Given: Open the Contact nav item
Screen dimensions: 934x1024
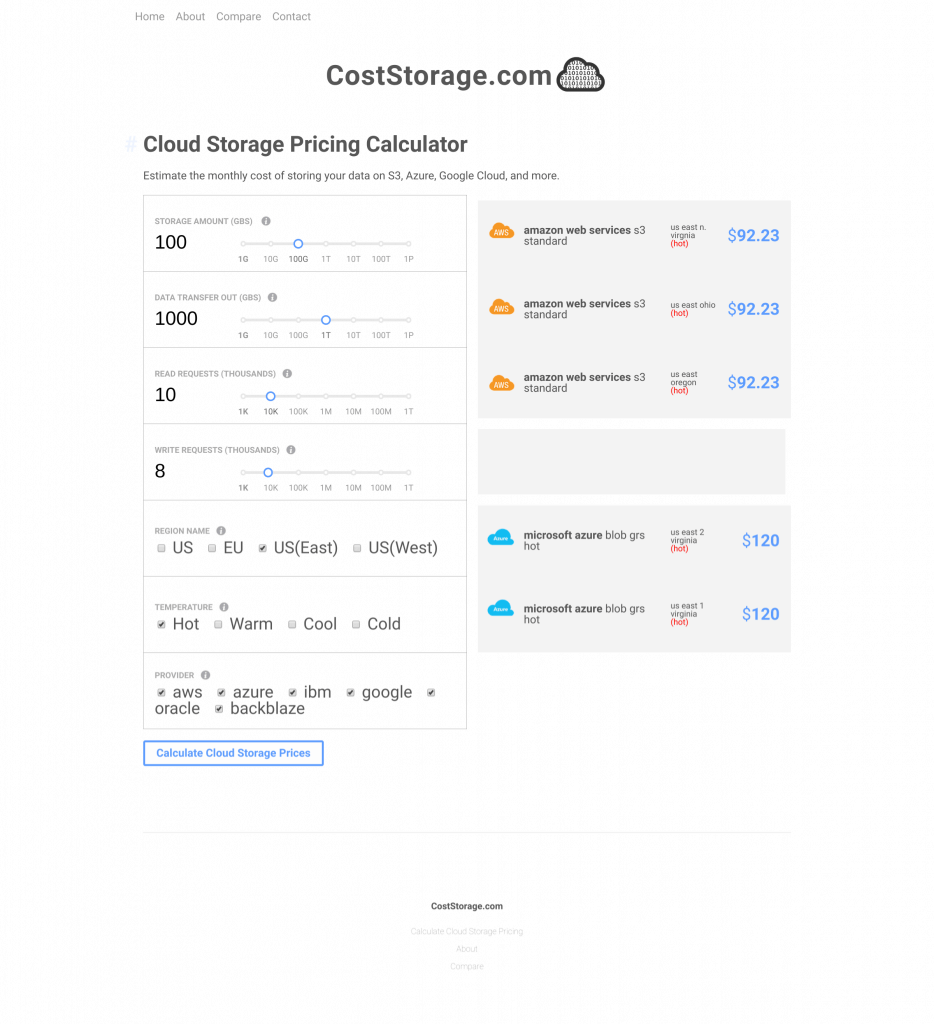Looking at the screenshot, I should pyautogui.click(x=291, y=16).
